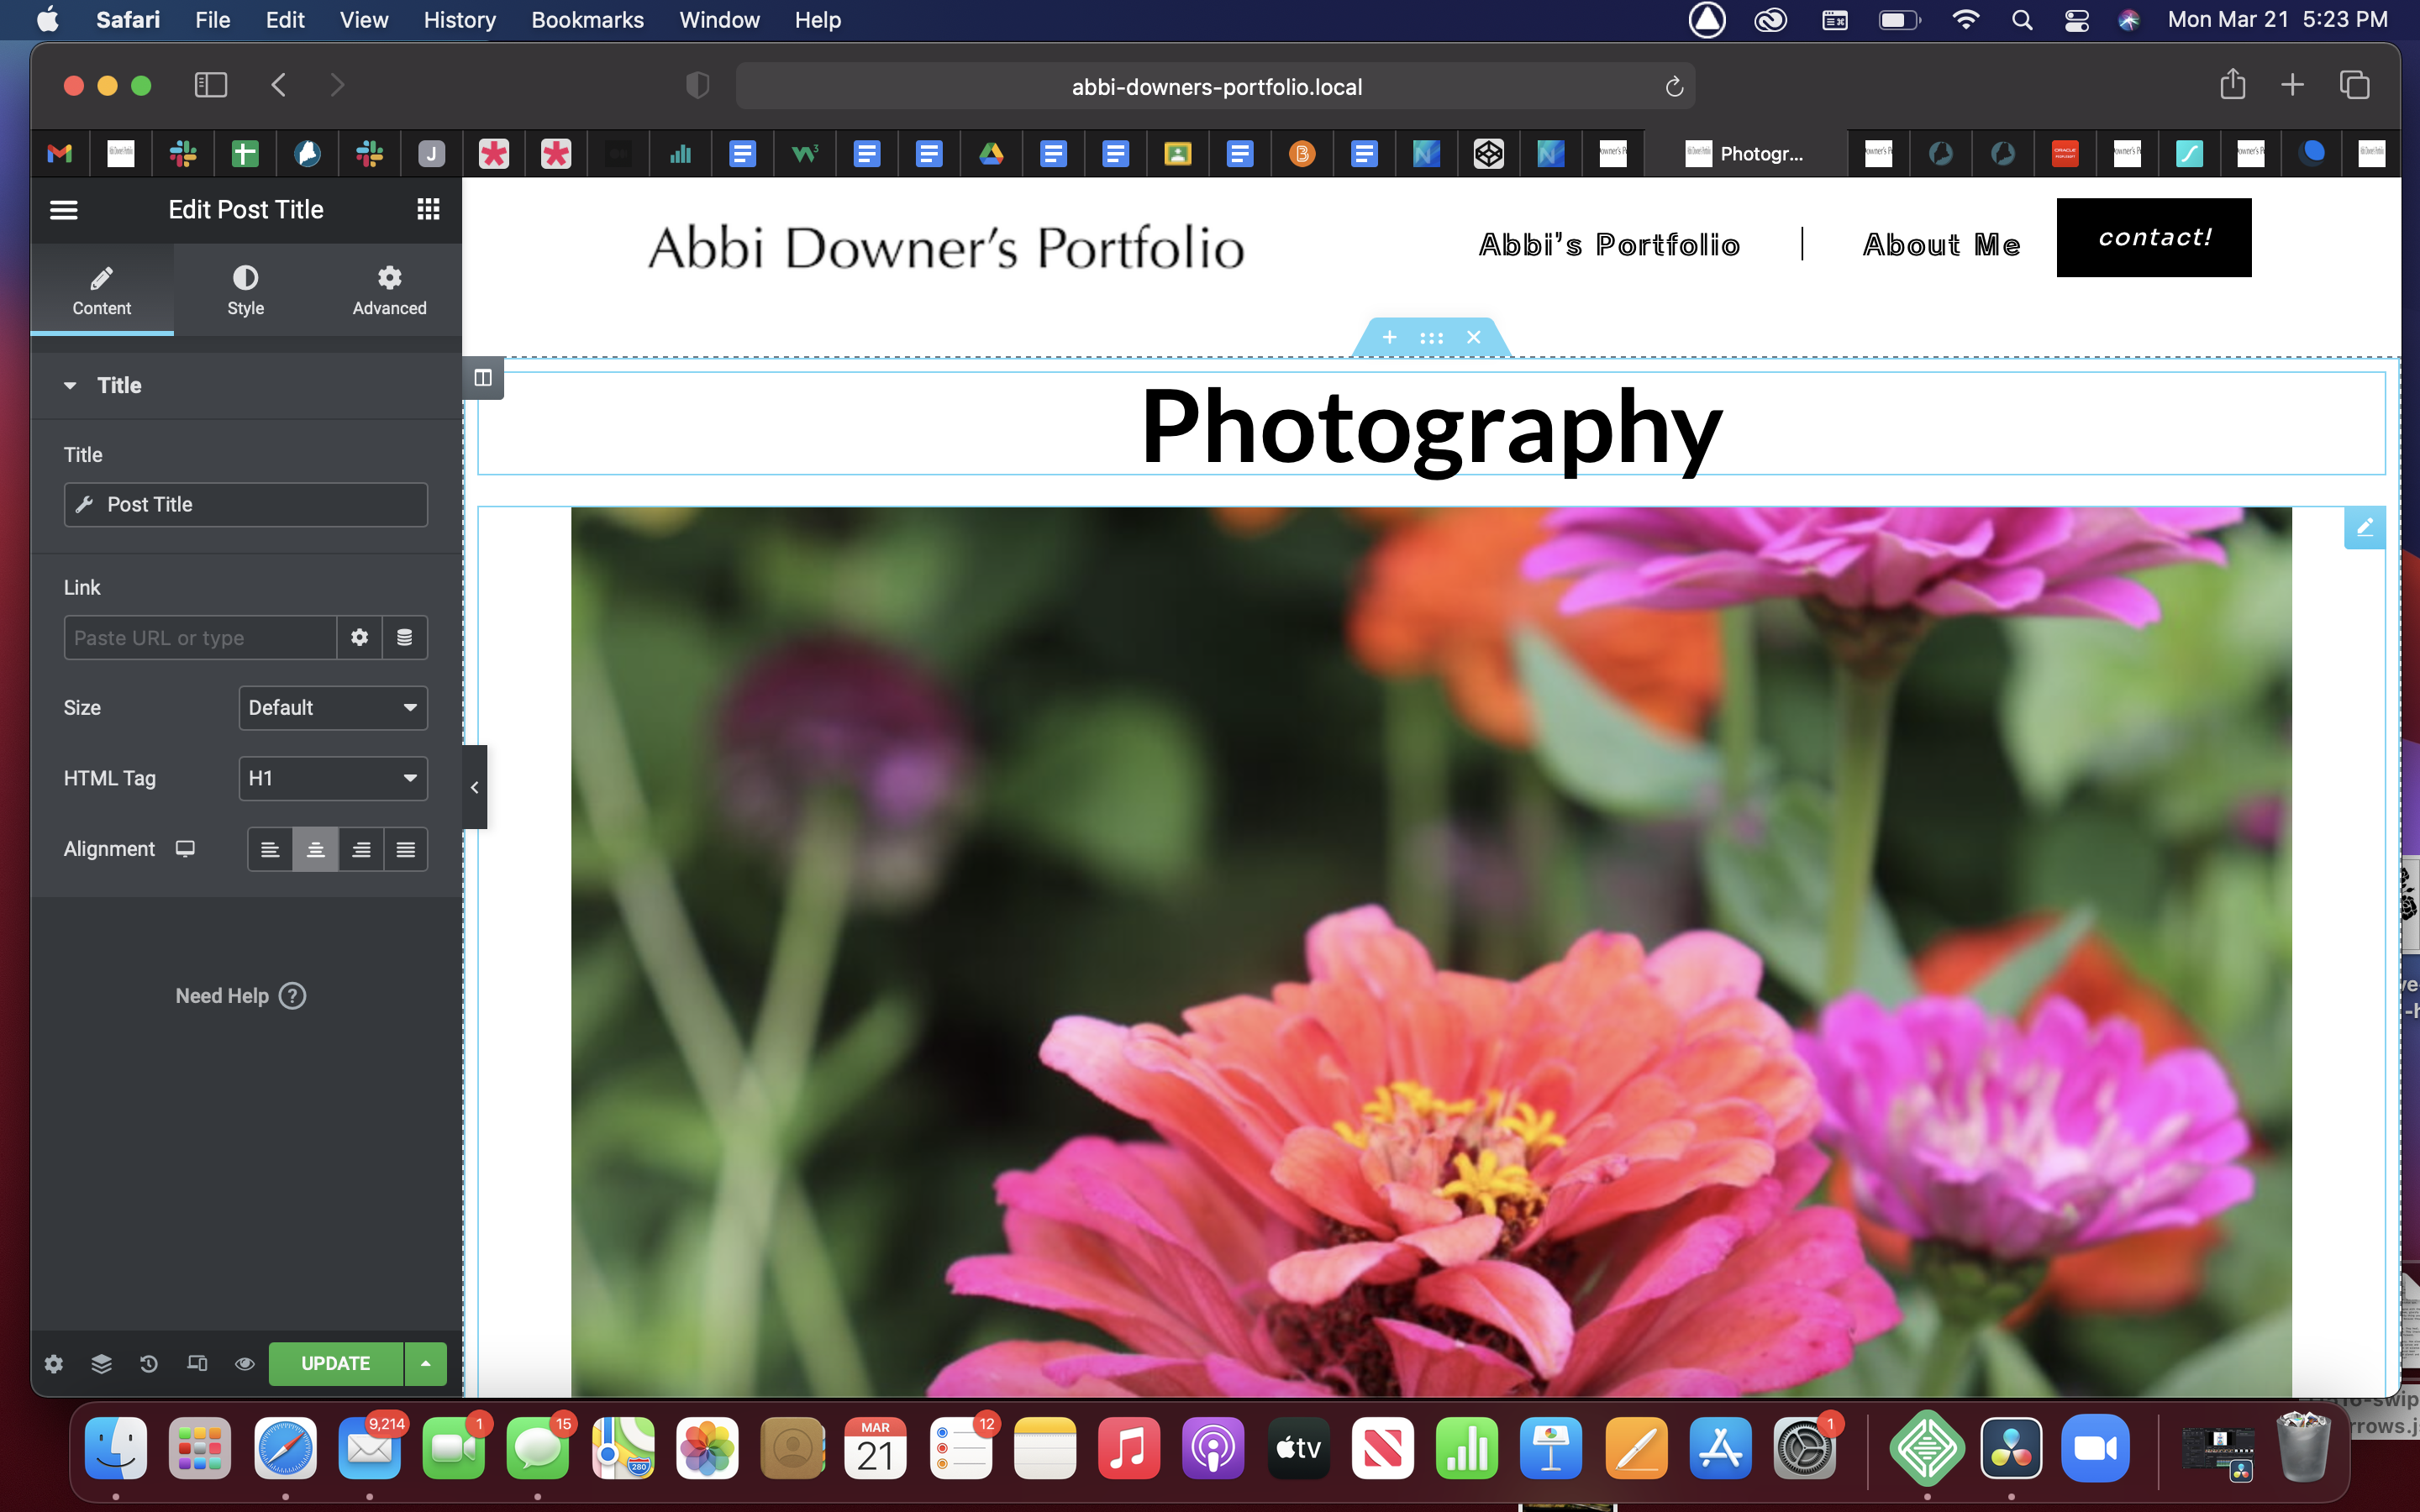This screenshot has width=2420, height=1512.
Task: Set alignment to justified
Action: click(405, 849)
